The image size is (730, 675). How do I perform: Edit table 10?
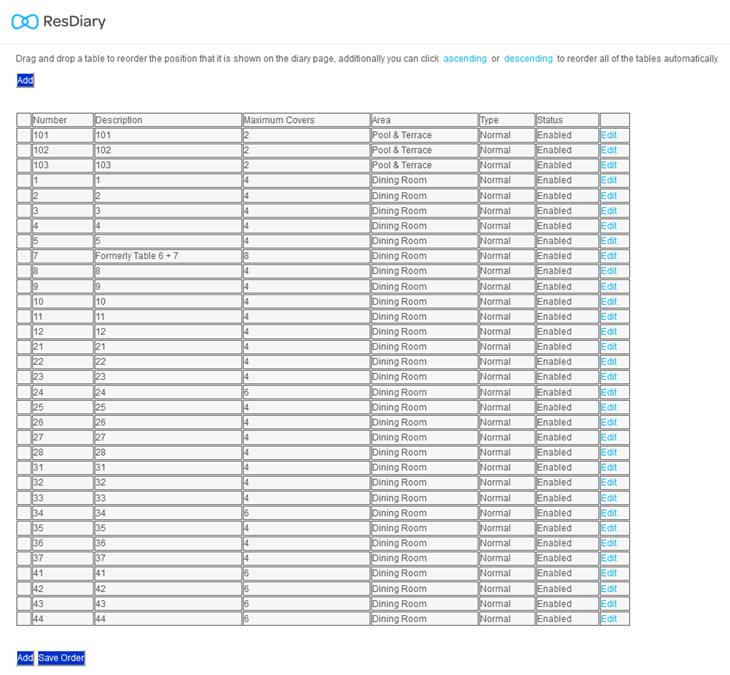pyautogui.click(x=608, y=301)
